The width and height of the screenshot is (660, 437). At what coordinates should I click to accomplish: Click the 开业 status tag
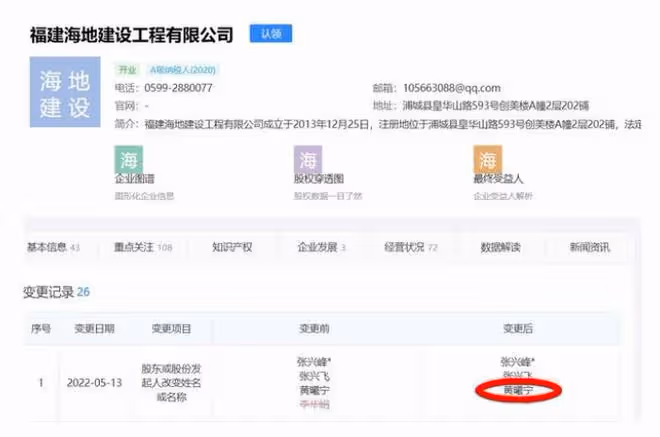[x=127, y=69]
